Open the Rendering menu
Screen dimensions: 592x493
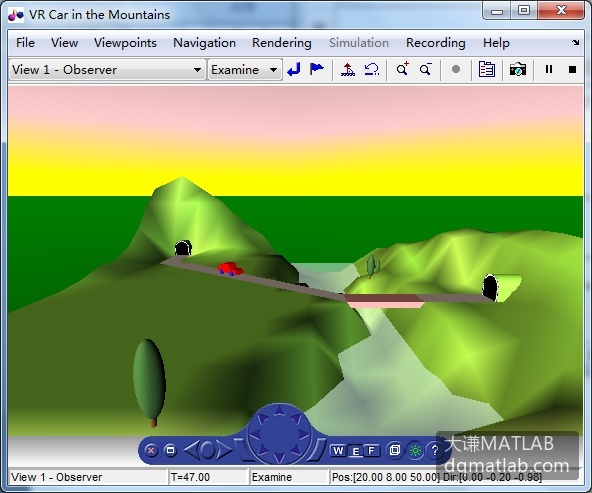click(282, 43)
